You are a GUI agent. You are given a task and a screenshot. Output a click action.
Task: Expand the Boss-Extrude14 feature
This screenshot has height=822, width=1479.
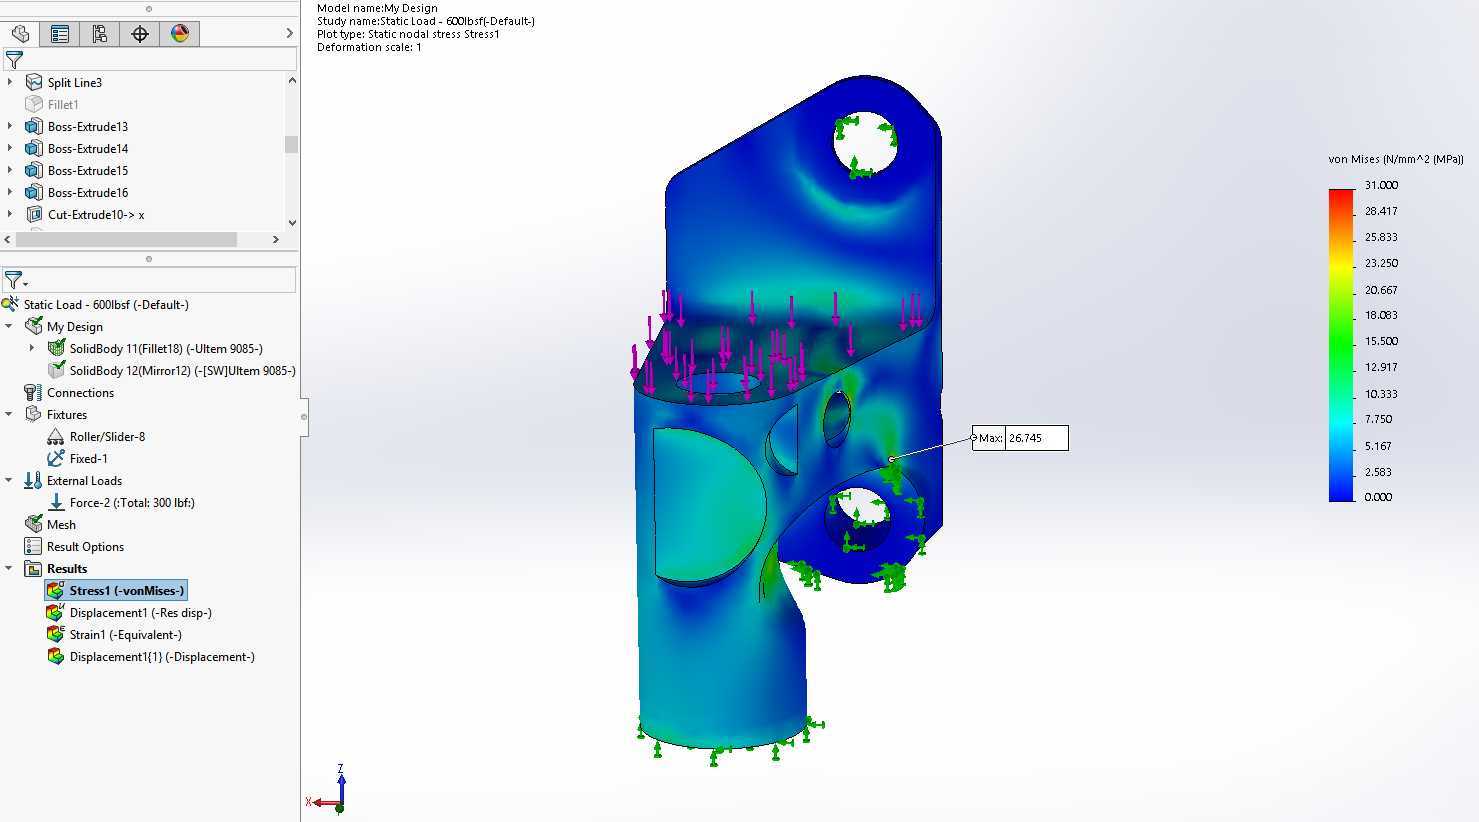click(x=10, y=148)
